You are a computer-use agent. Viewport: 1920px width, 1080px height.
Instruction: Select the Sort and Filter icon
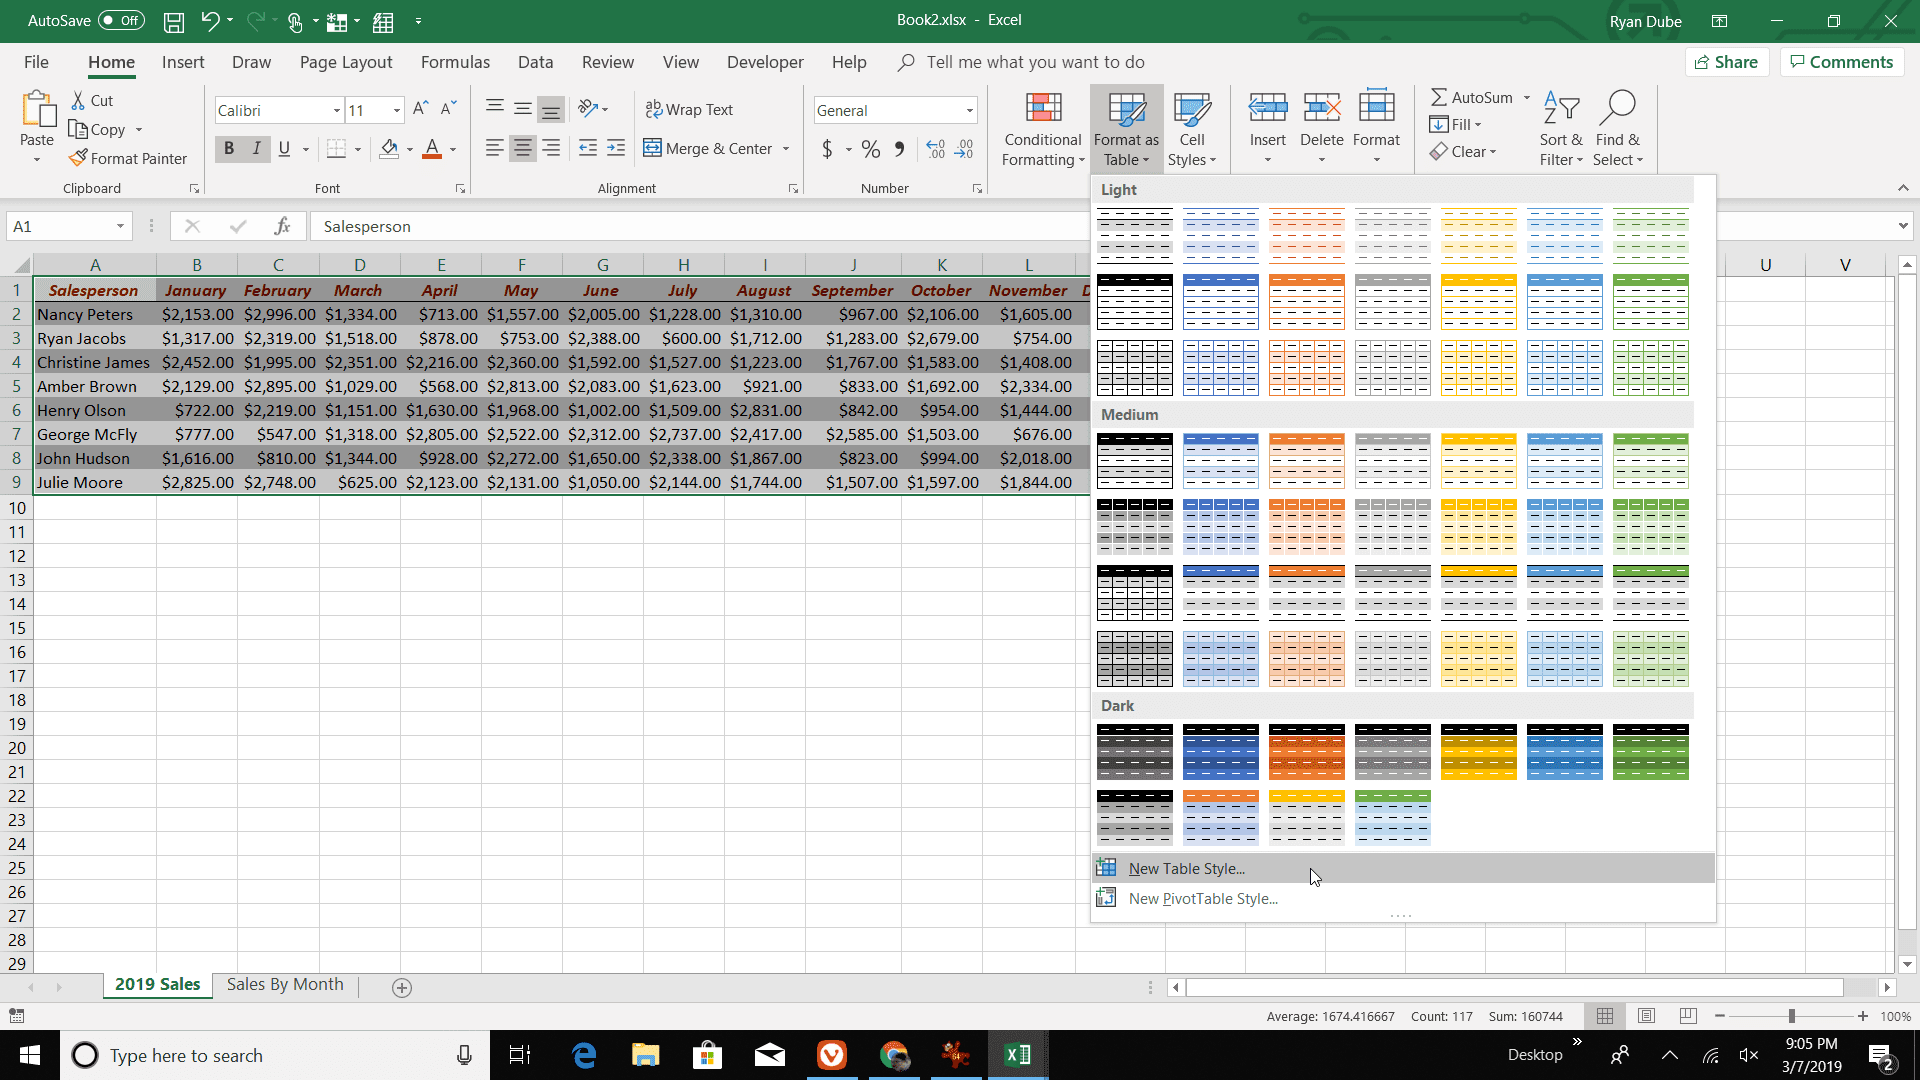tap(1559, 127)
